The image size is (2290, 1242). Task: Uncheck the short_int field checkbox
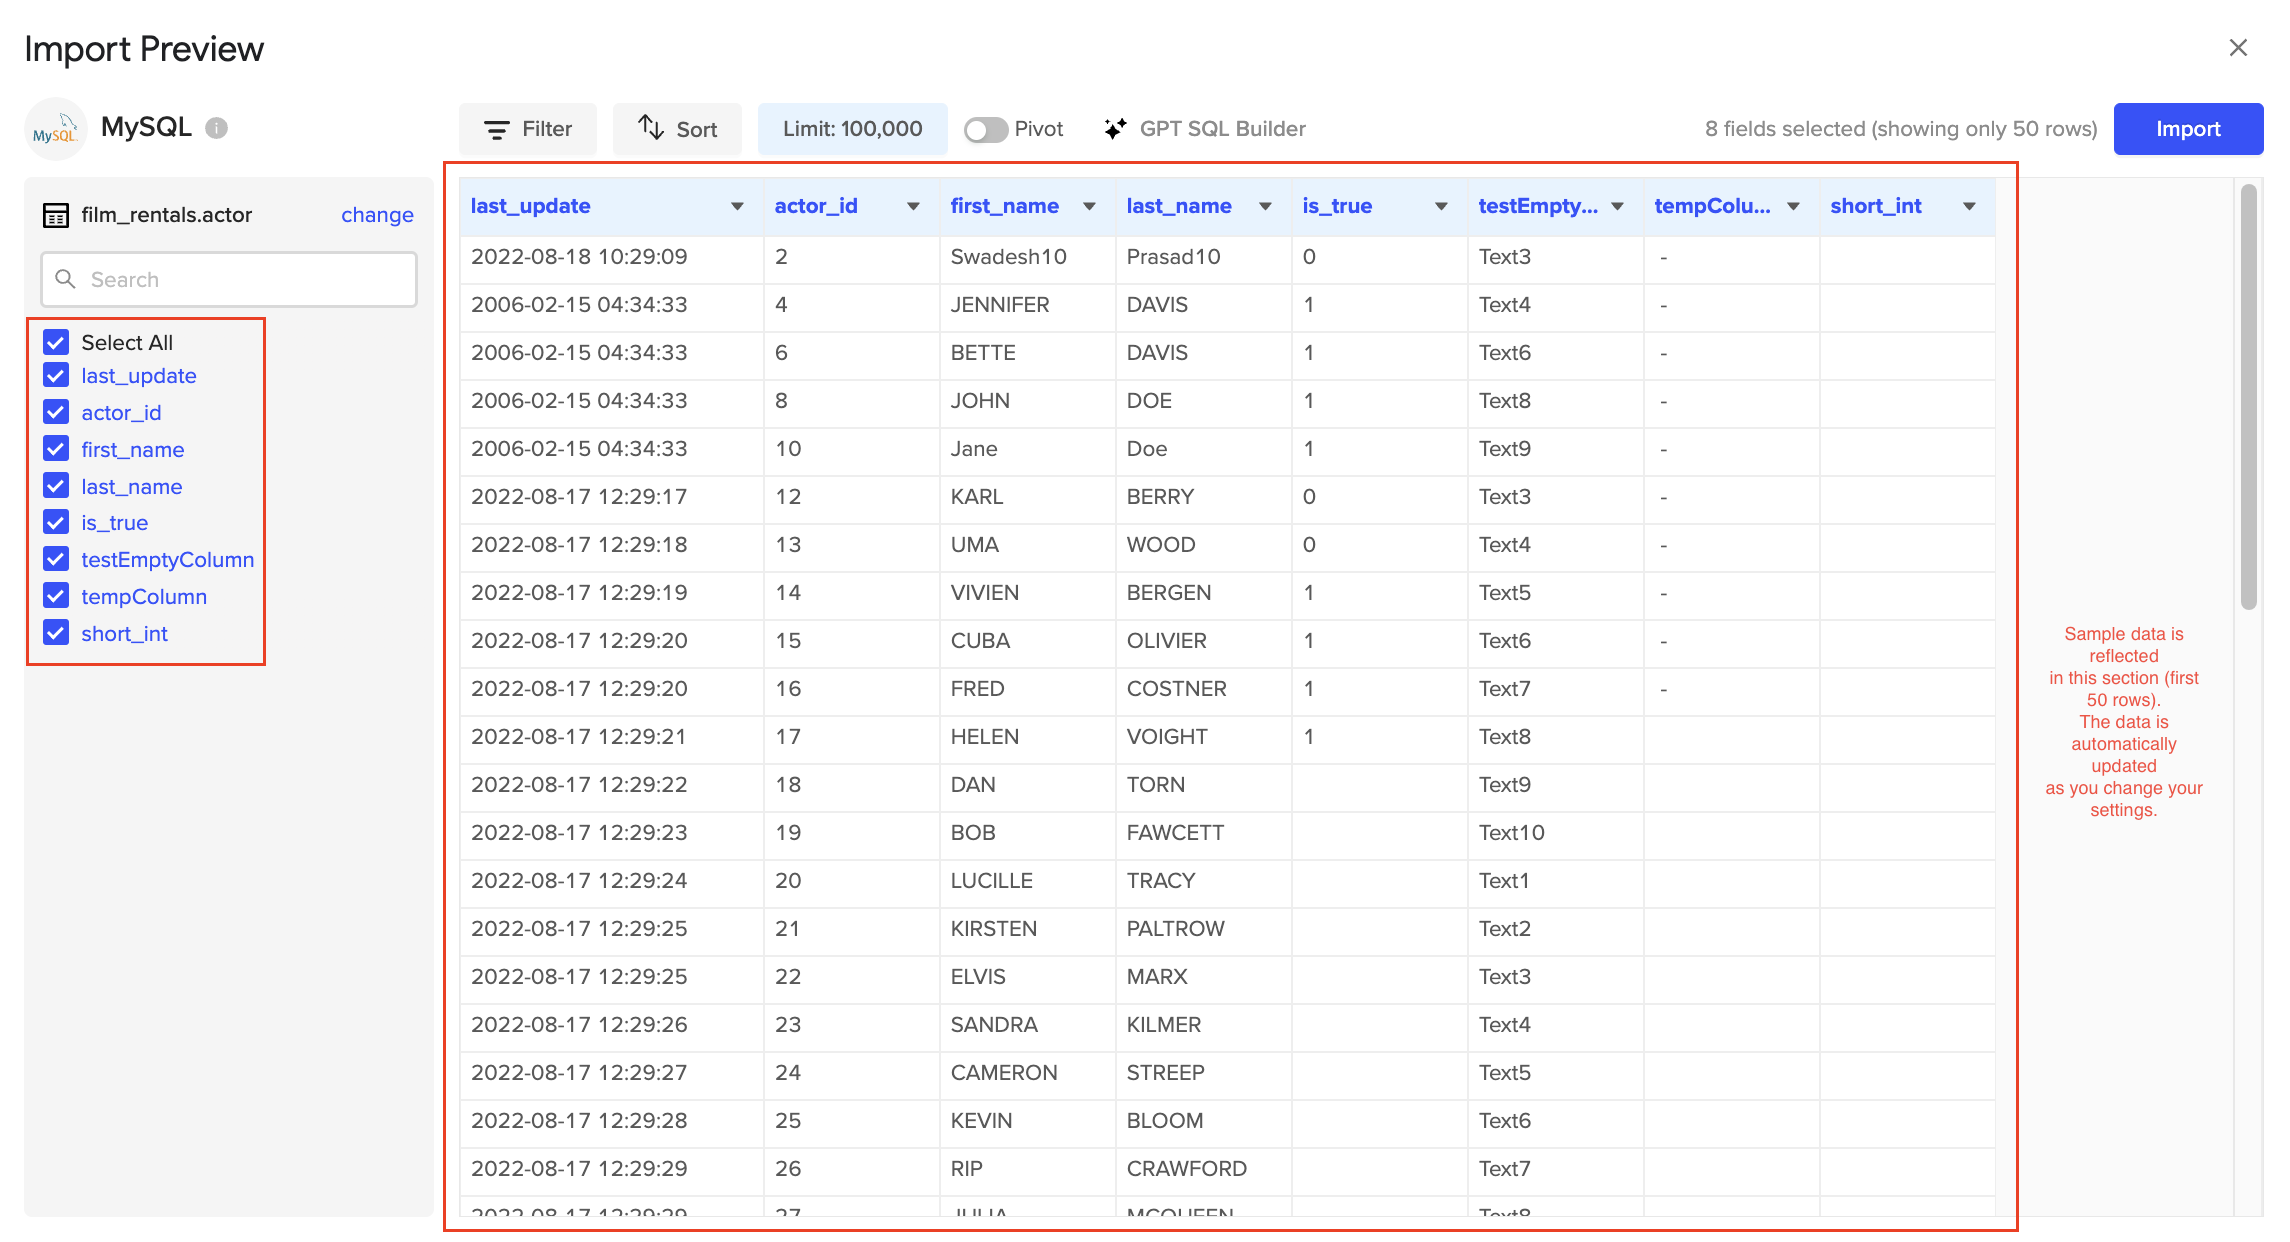point(56,633)
